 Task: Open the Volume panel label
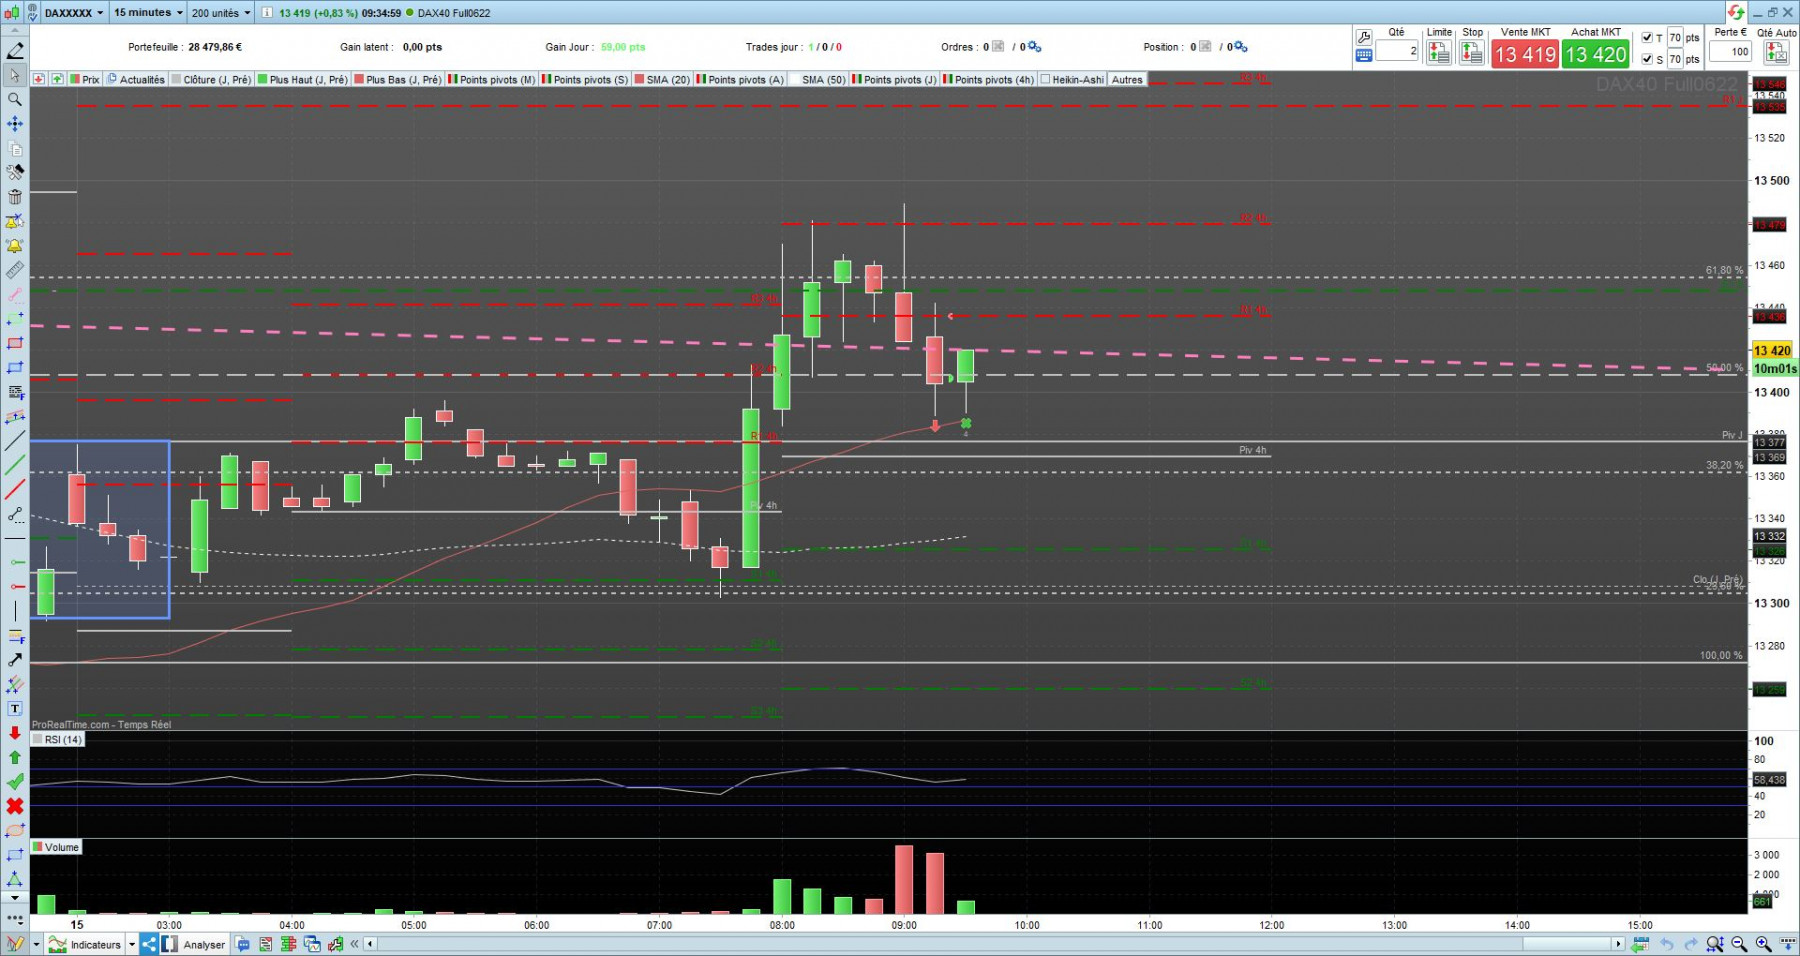pyautogui.click(x=56, y=847)
